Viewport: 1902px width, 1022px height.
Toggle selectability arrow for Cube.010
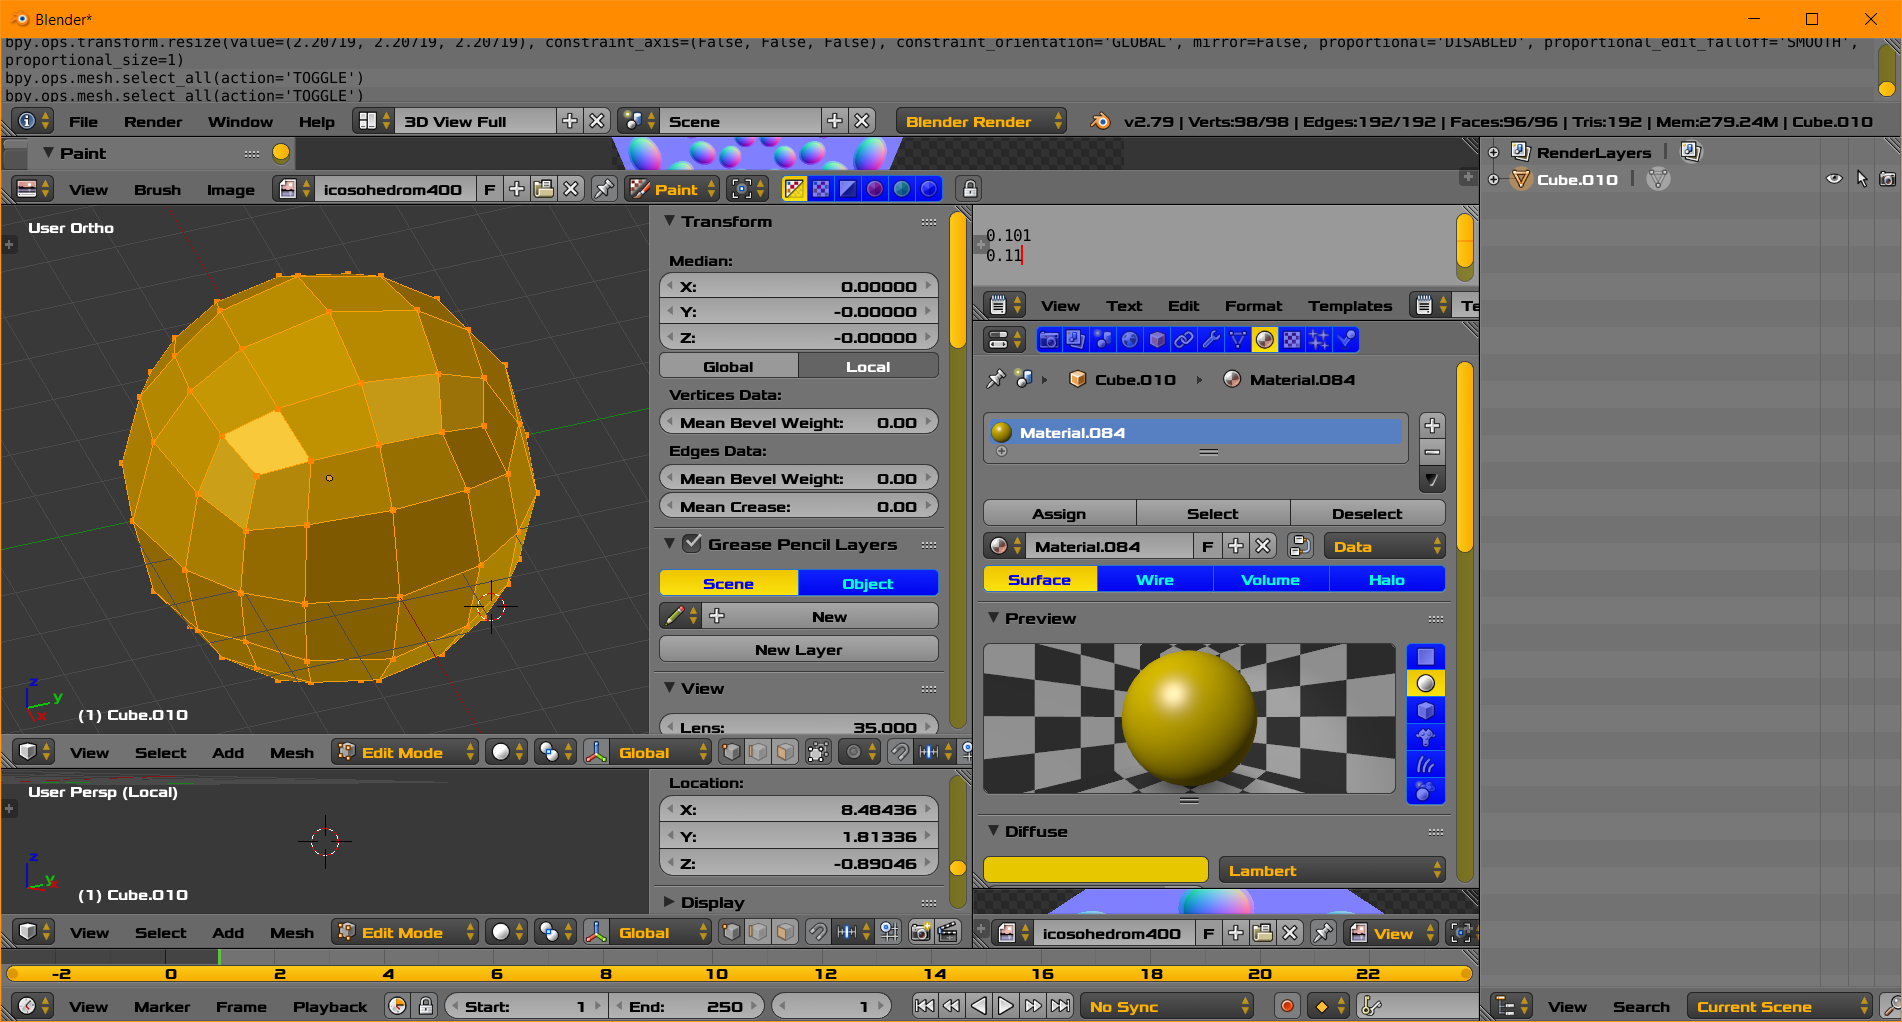tap(1861, 179)
